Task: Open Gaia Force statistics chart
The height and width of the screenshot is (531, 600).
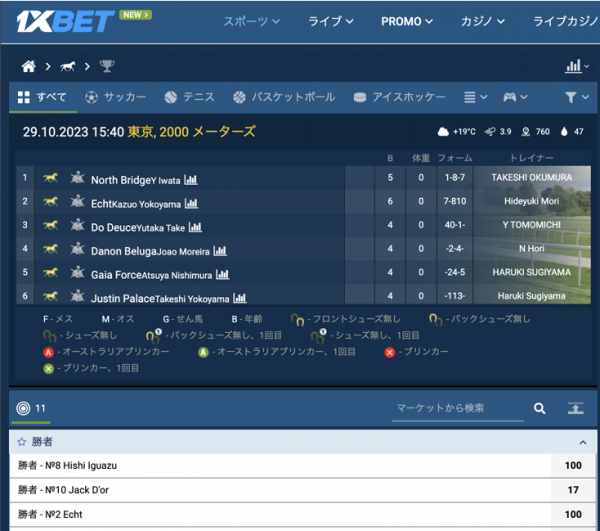Action: pos(222,275)
